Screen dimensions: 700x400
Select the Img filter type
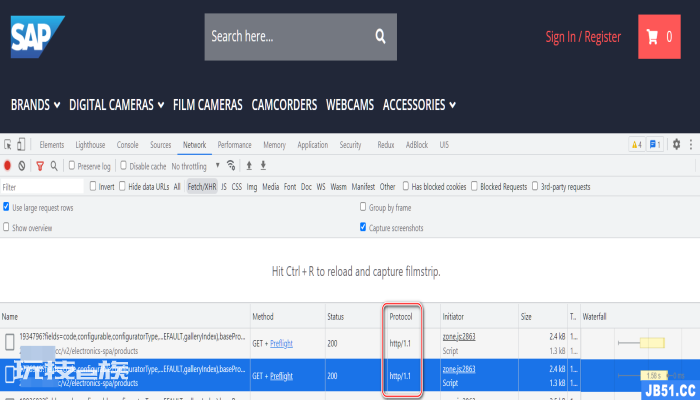point(252,187)
